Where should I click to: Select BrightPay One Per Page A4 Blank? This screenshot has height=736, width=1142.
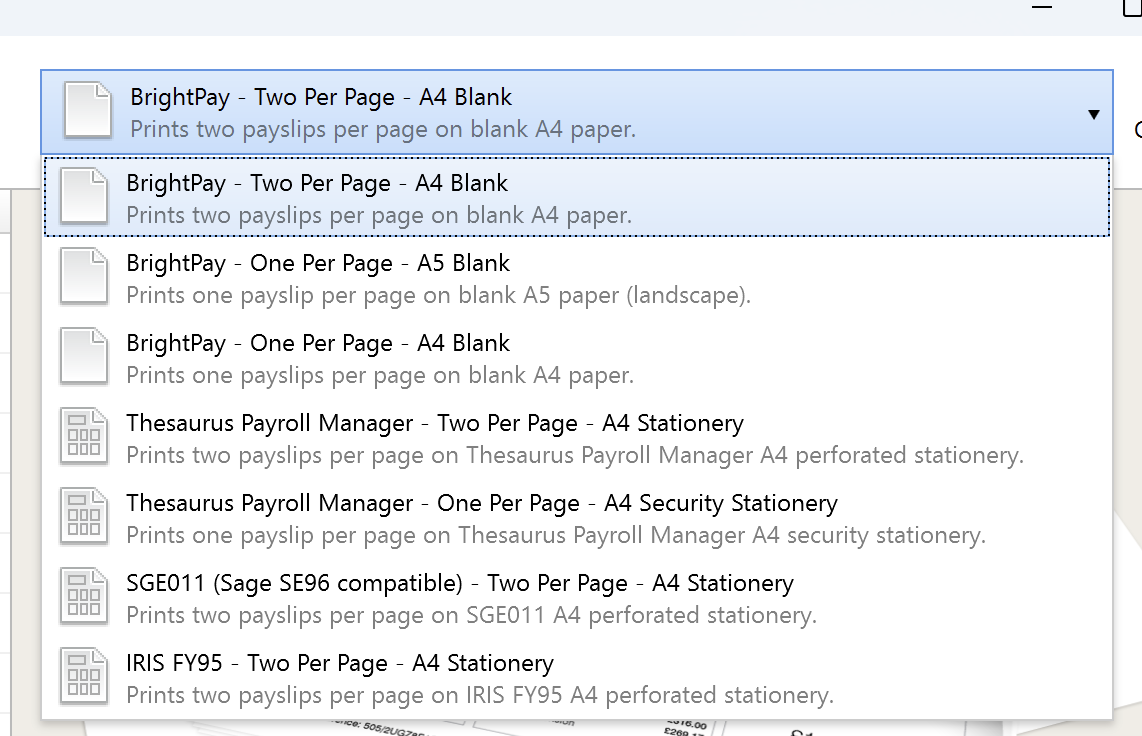point(577,357)
